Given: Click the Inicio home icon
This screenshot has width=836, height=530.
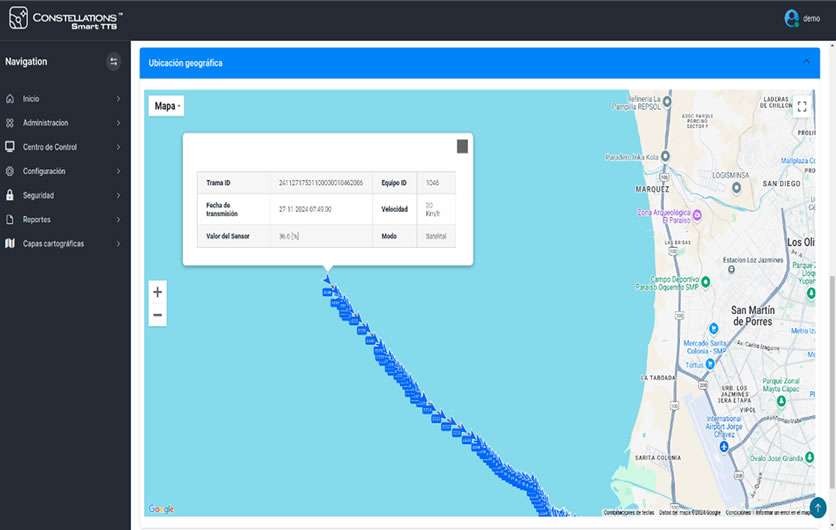Looking at the screenshot, I should point(10,99).
